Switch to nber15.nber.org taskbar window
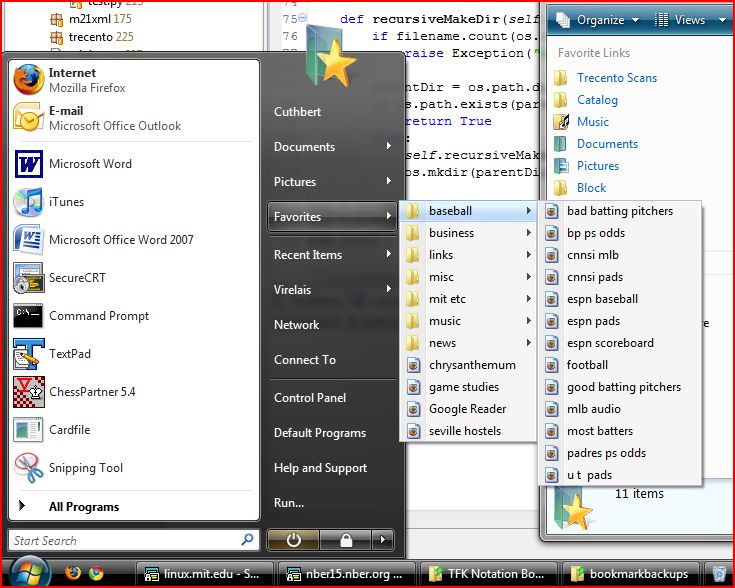The image size is (735, 588). coord(346,574)
